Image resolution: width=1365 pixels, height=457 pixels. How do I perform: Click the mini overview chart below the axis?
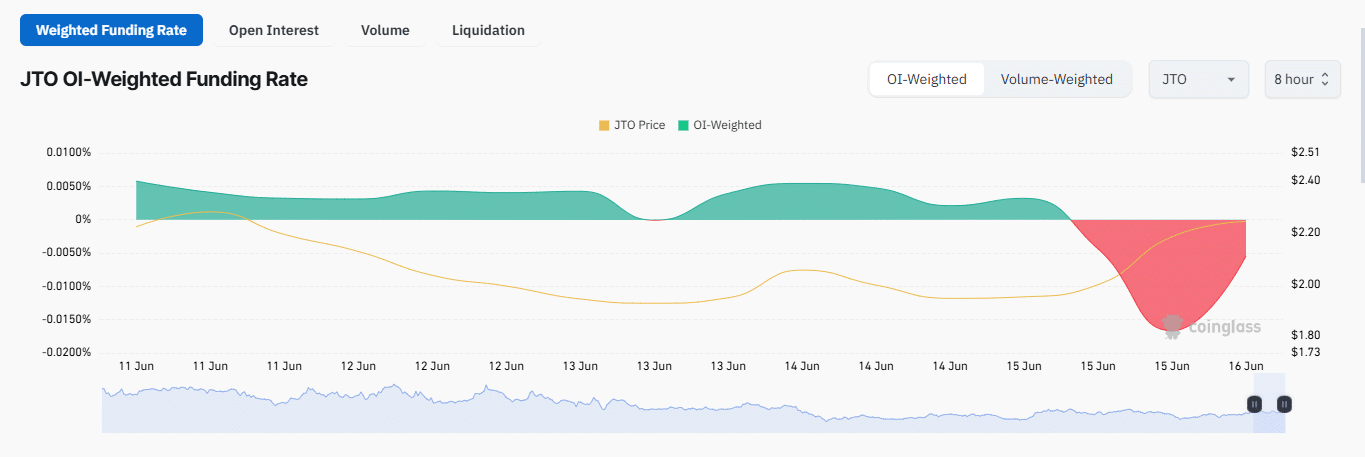[600, 410]
